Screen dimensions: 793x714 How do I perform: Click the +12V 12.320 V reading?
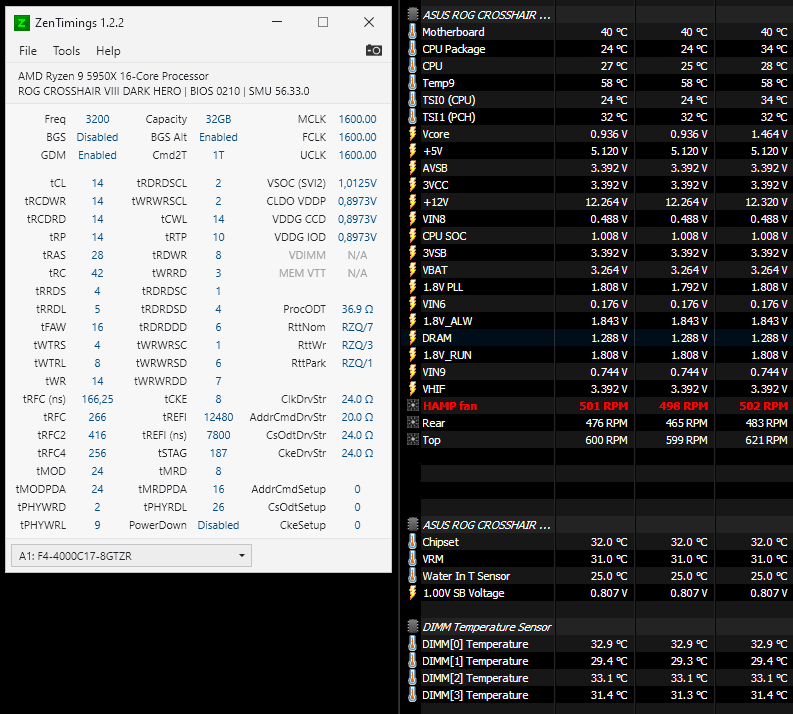pos(766,202)
